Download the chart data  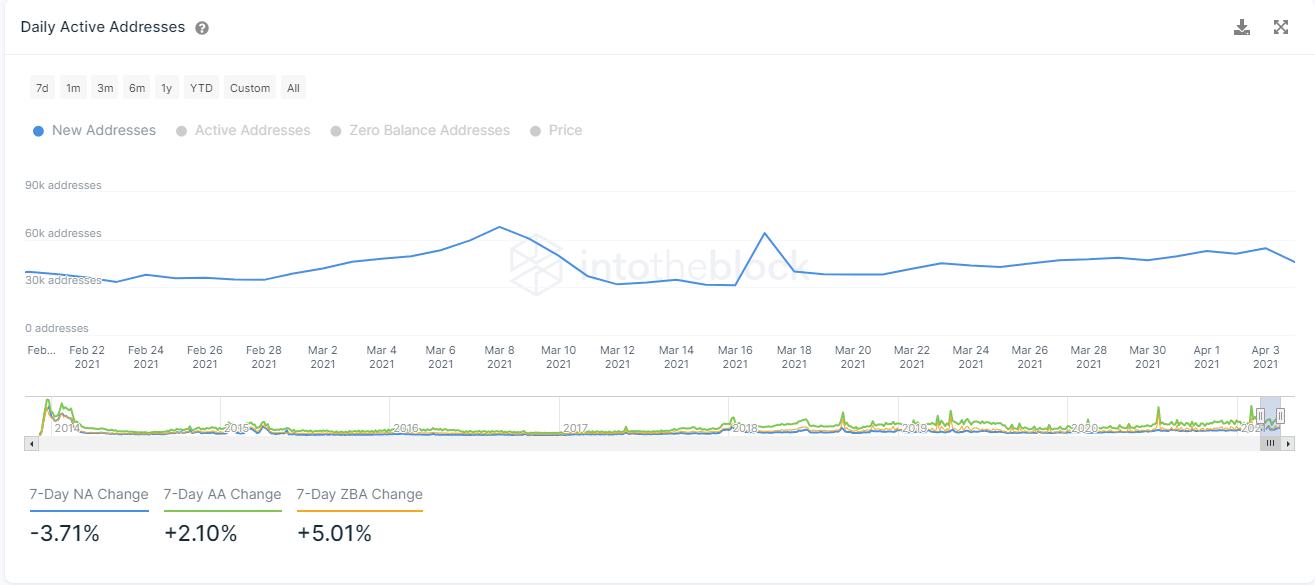pos(1242,27)
